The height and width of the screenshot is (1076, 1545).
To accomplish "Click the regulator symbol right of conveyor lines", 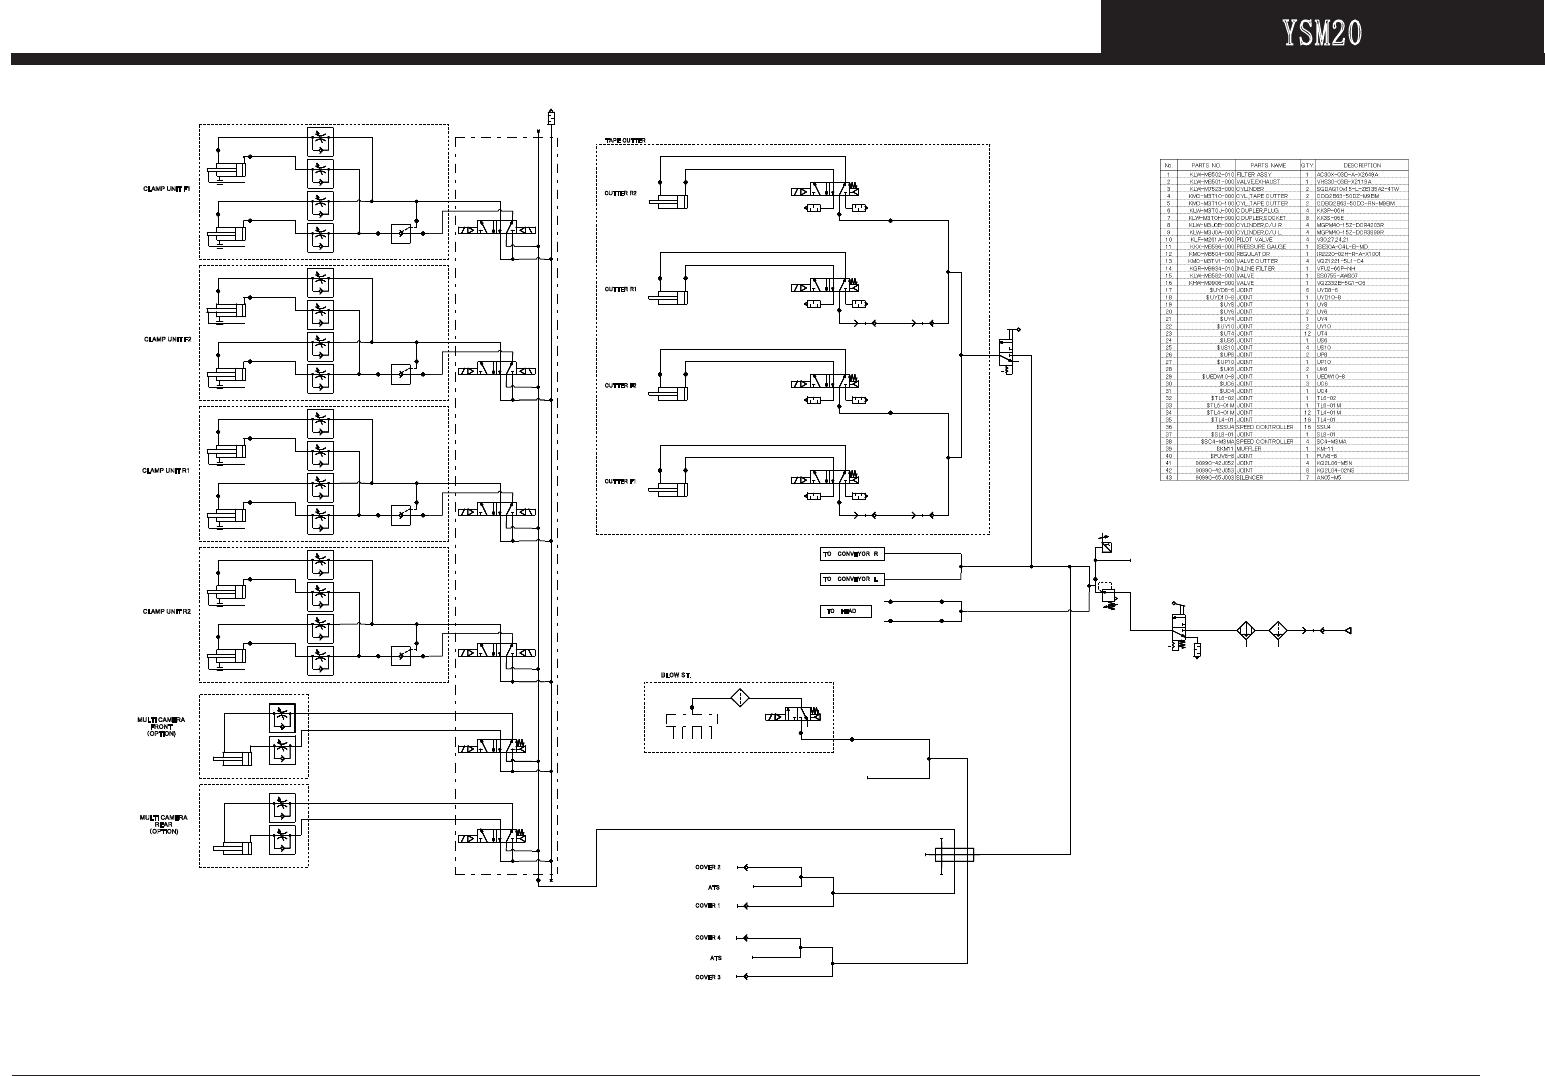I will 1107,596.
